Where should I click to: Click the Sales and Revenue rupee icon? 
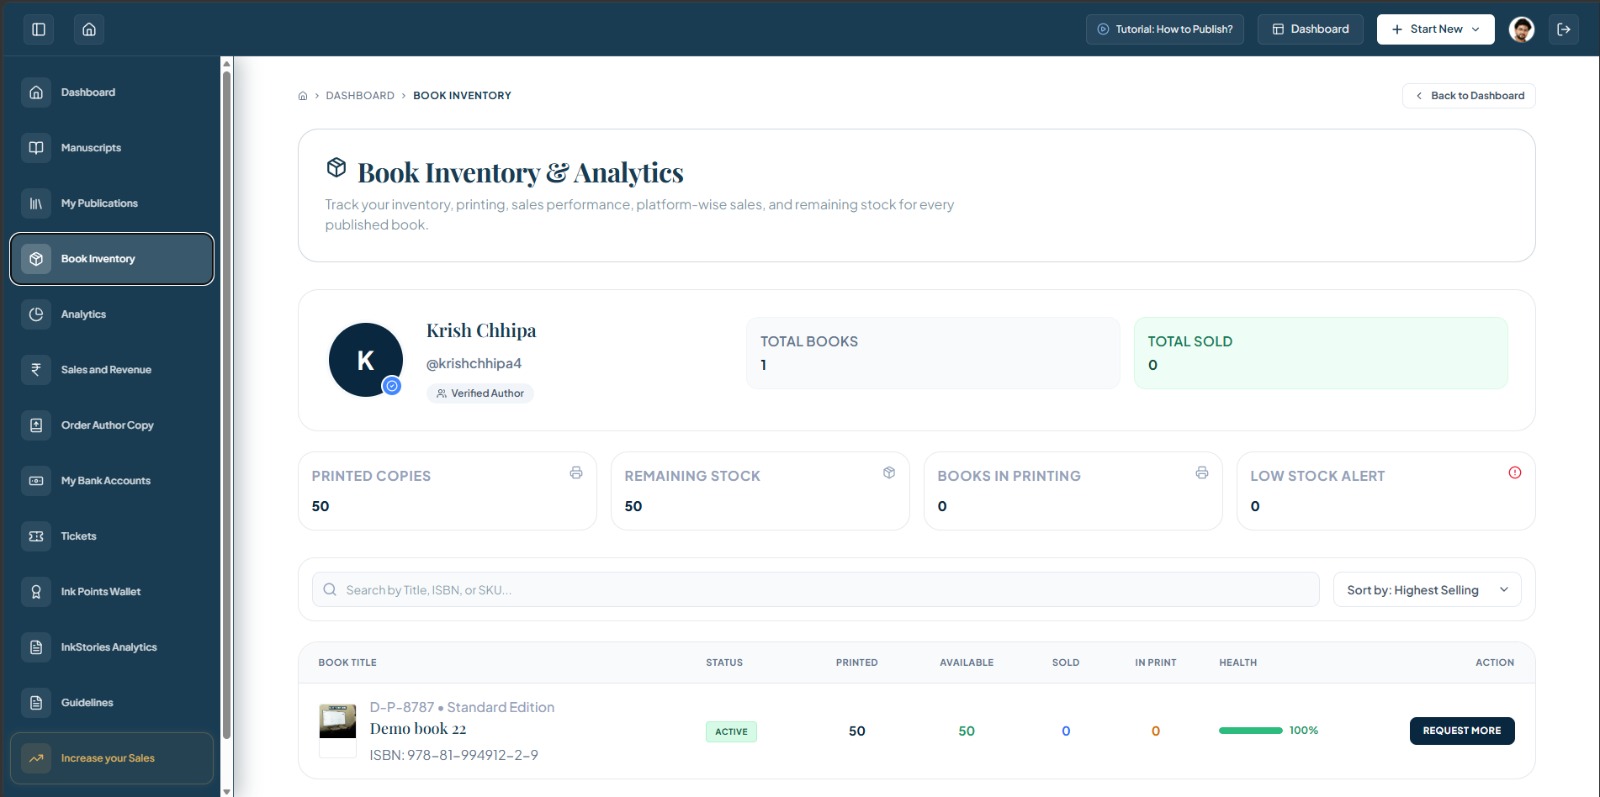click(36, 370)
